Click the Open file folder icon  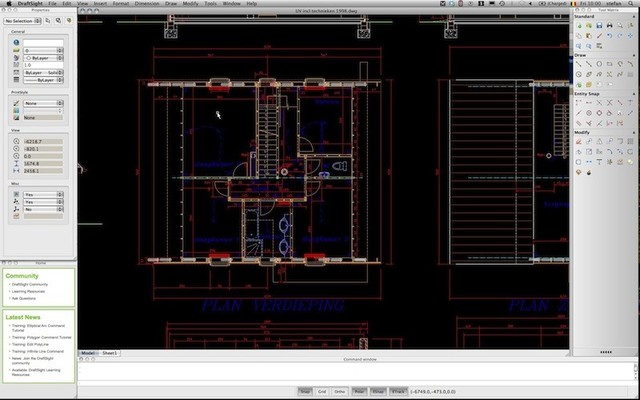click(589, 25)
